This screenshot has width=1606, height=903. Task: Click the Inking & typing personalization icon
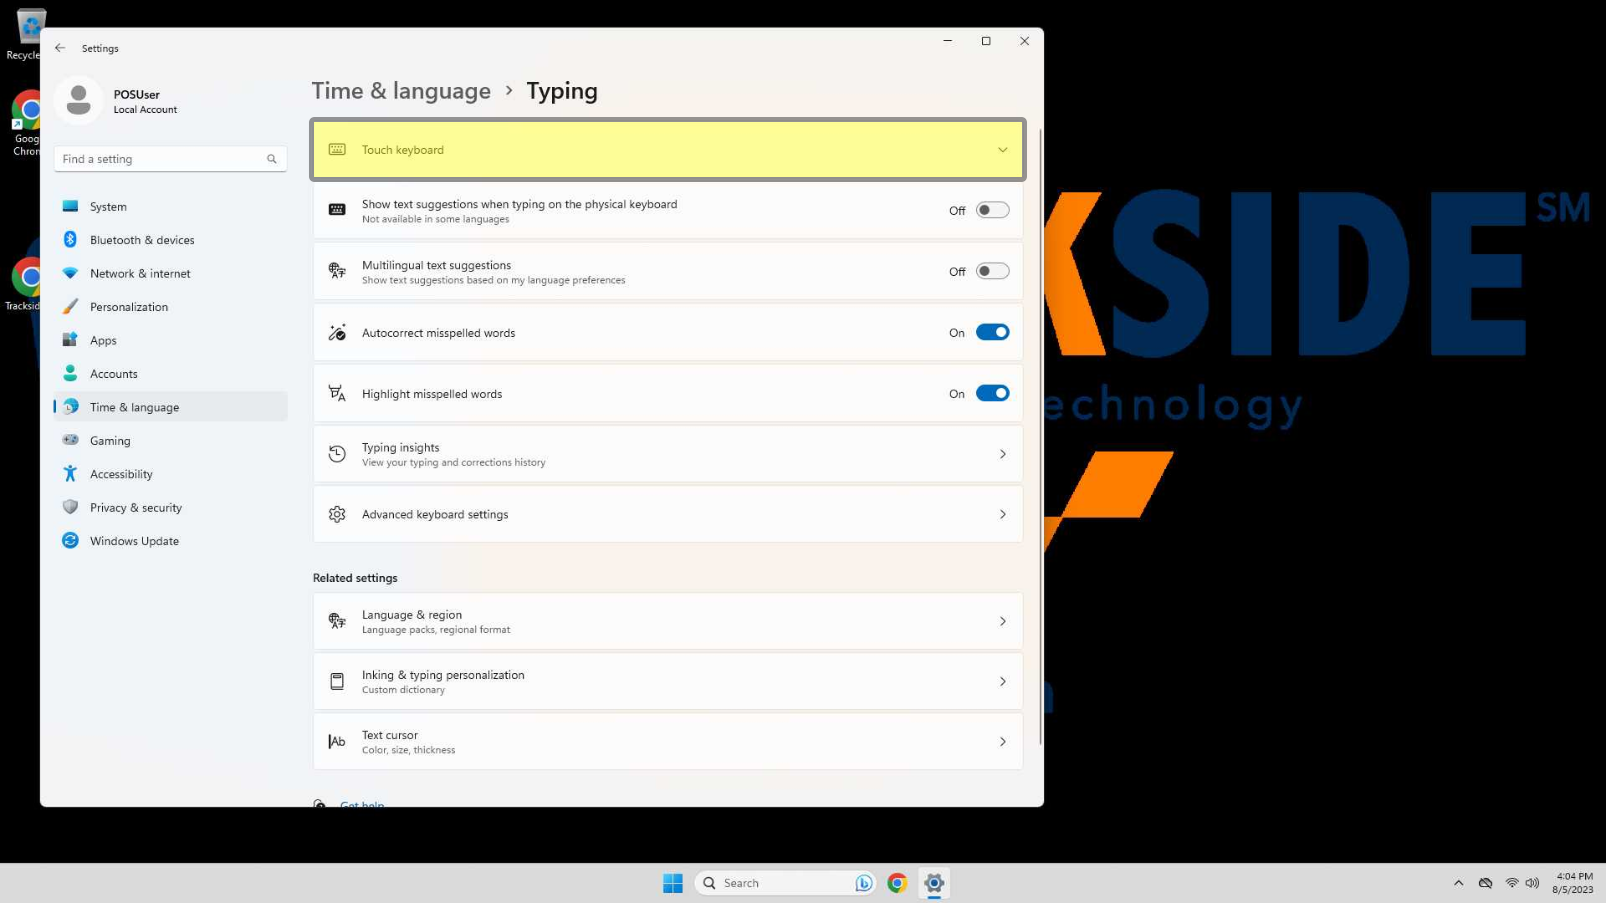tap(337, 681)
